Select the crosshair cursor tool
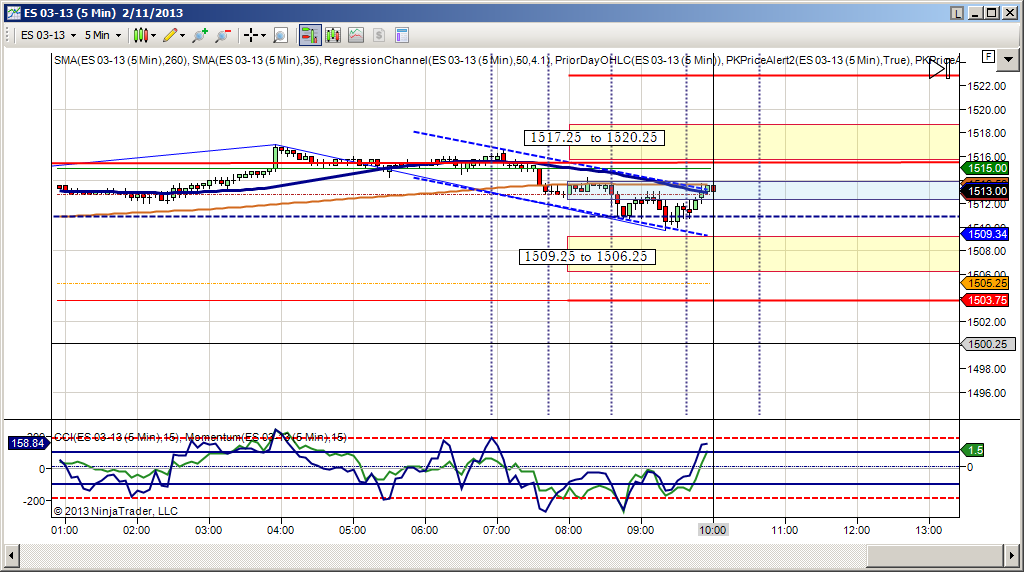 click(251, 35)
